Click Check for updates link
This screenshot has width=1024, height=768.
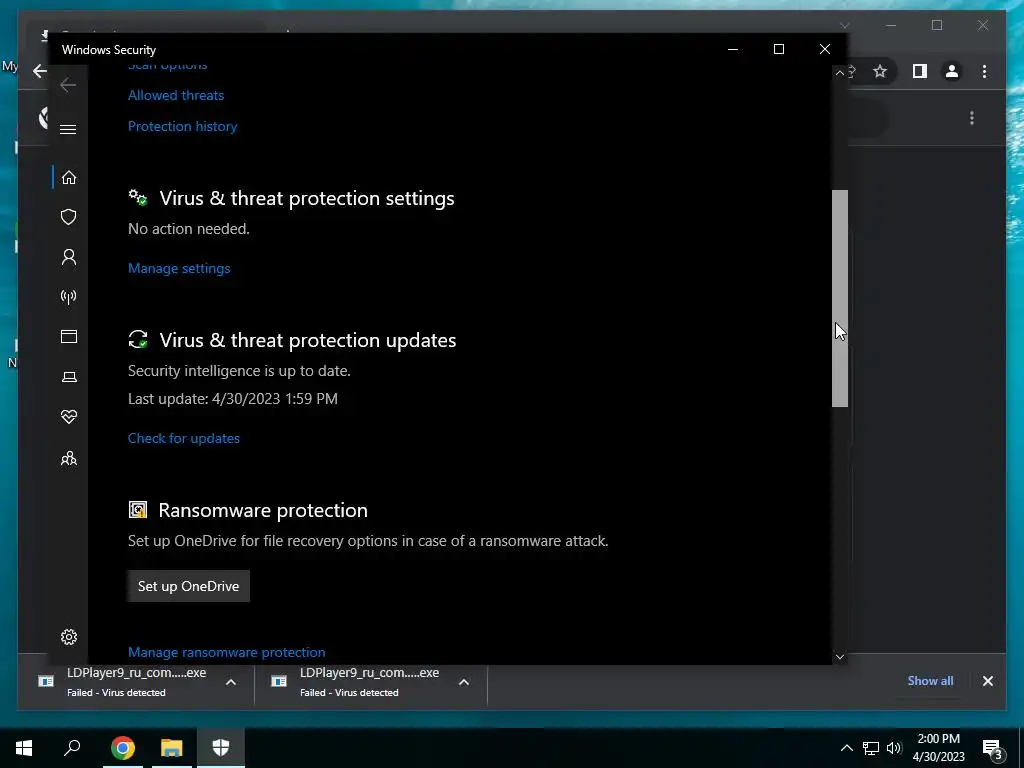click(x=184, y=438)
